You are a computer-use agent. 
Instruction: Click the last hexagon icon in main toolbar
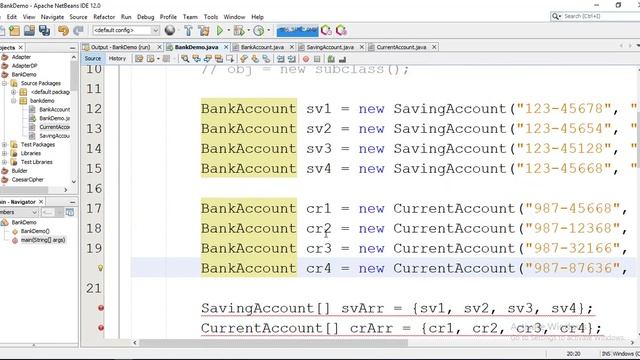(341, 31)
